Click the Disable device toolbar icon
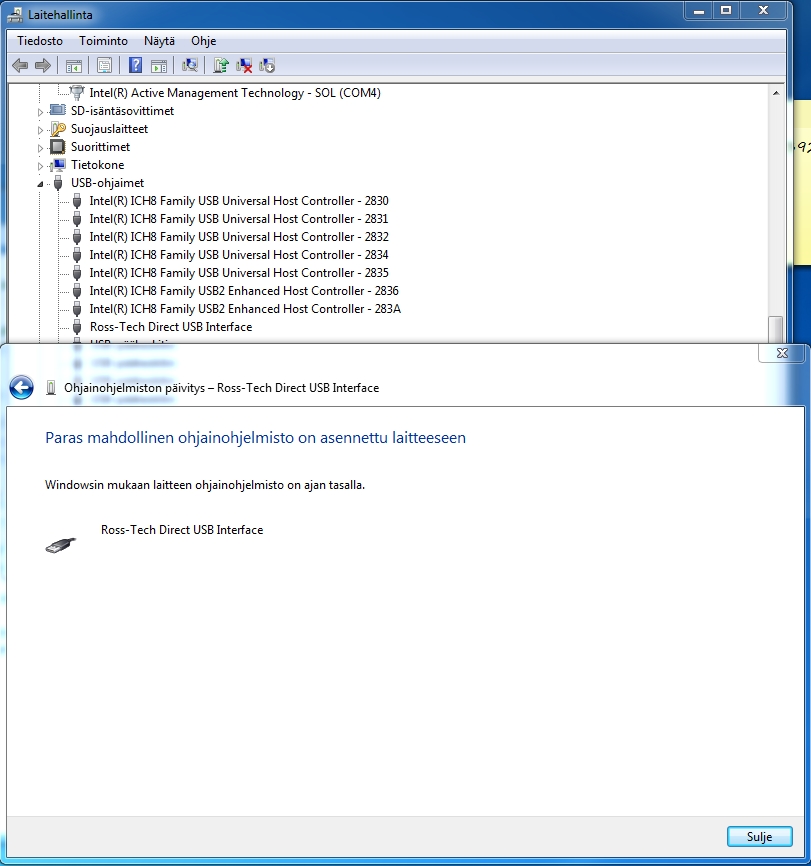Screen dimensions: 811x866 pos(267,66)
